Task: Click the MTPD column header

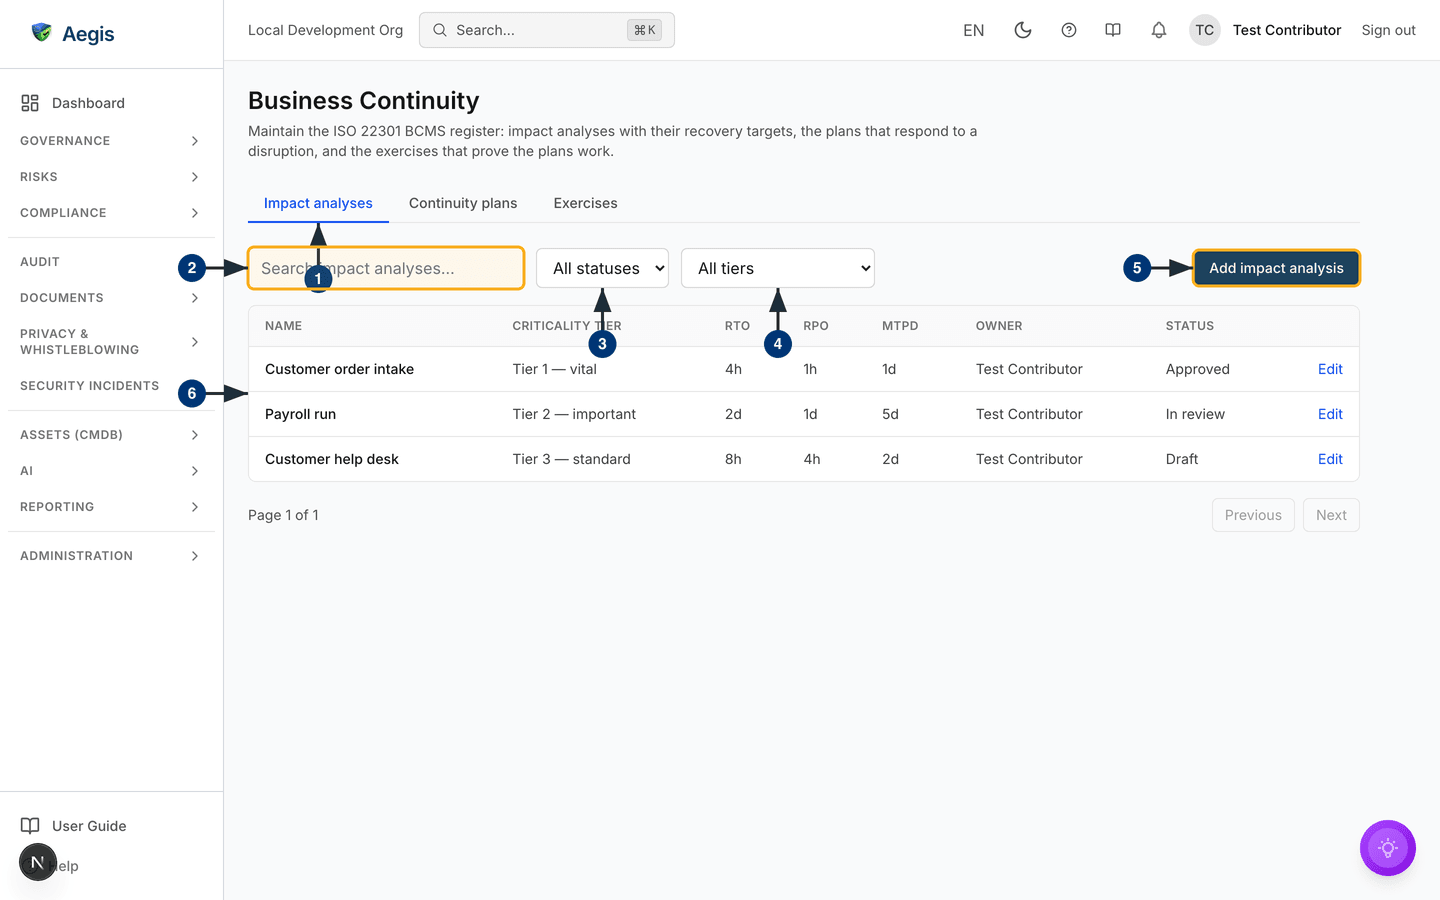Action: click(900, 326)
